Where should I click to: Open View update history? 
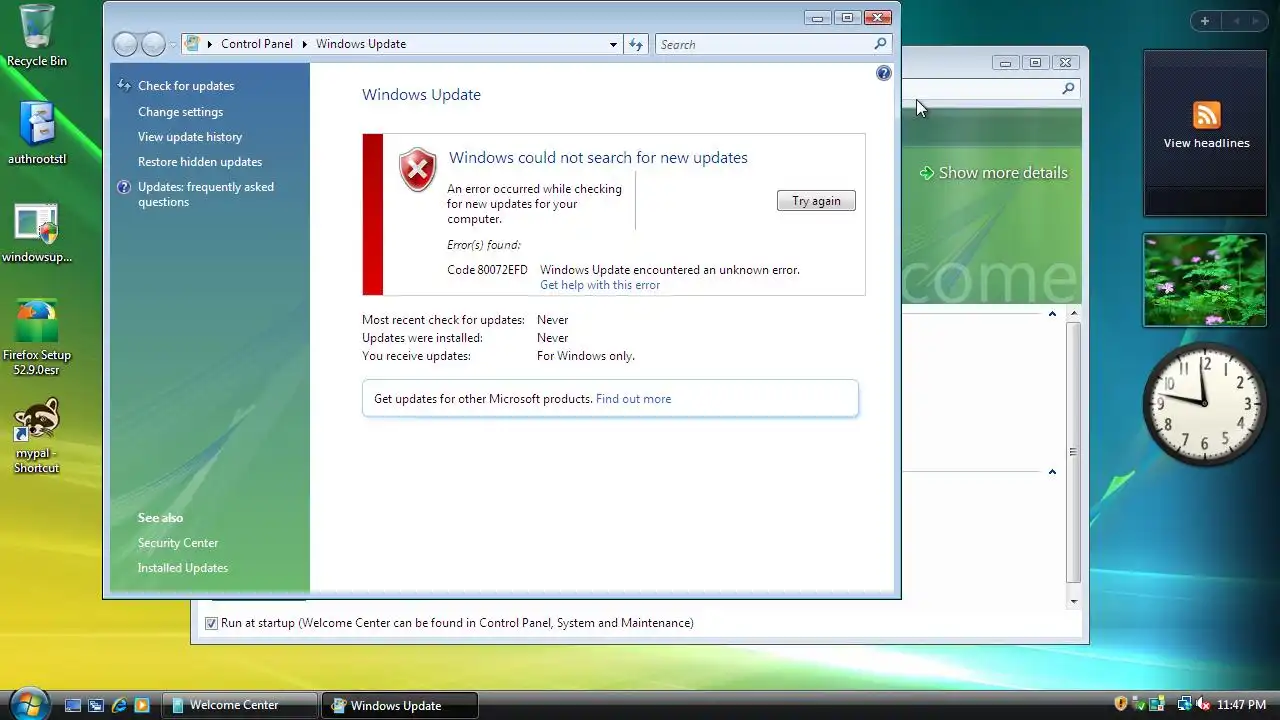point(190,137)
